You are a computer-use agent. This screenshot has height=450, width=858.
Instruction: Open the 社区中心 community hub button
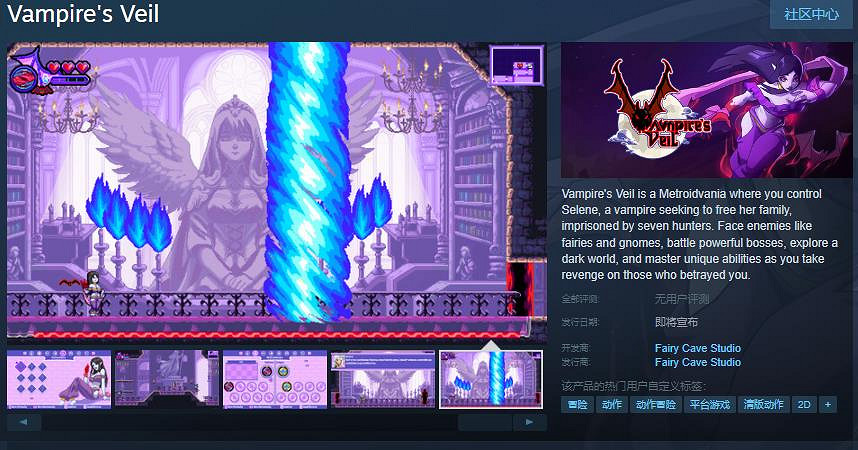(x=811, y=14)
